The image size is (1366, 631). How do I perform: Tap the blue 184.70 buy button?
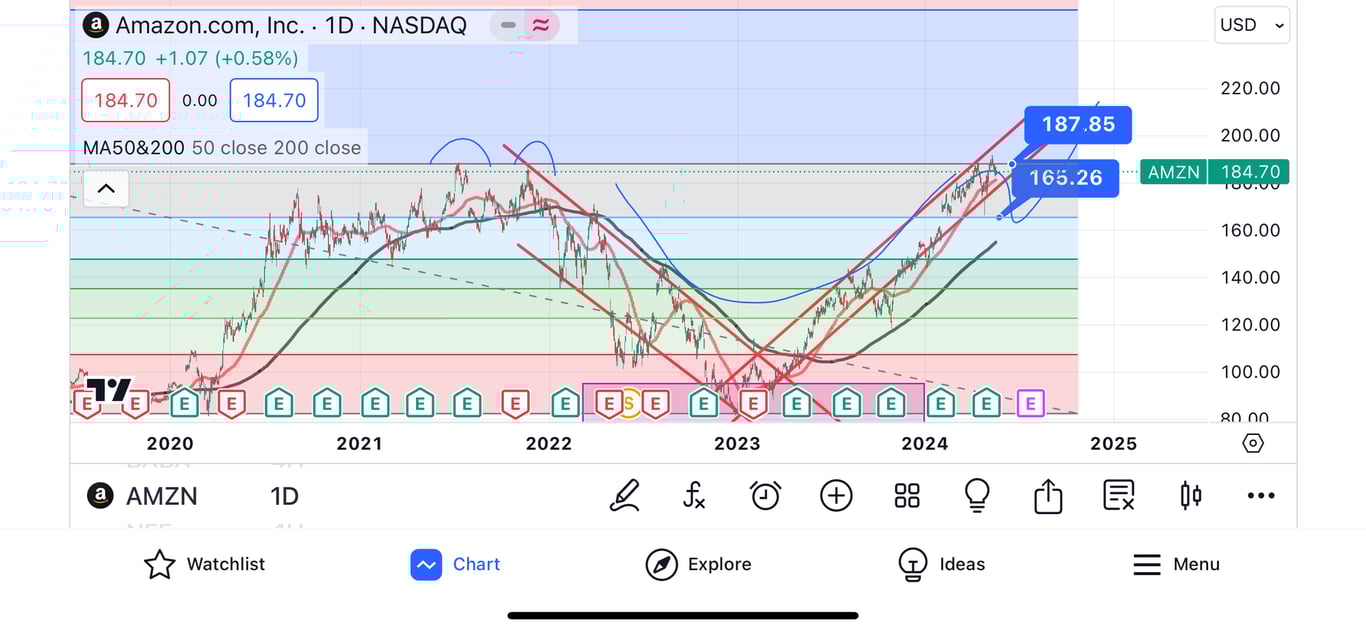pyautogui.click(x=274, y=100)
